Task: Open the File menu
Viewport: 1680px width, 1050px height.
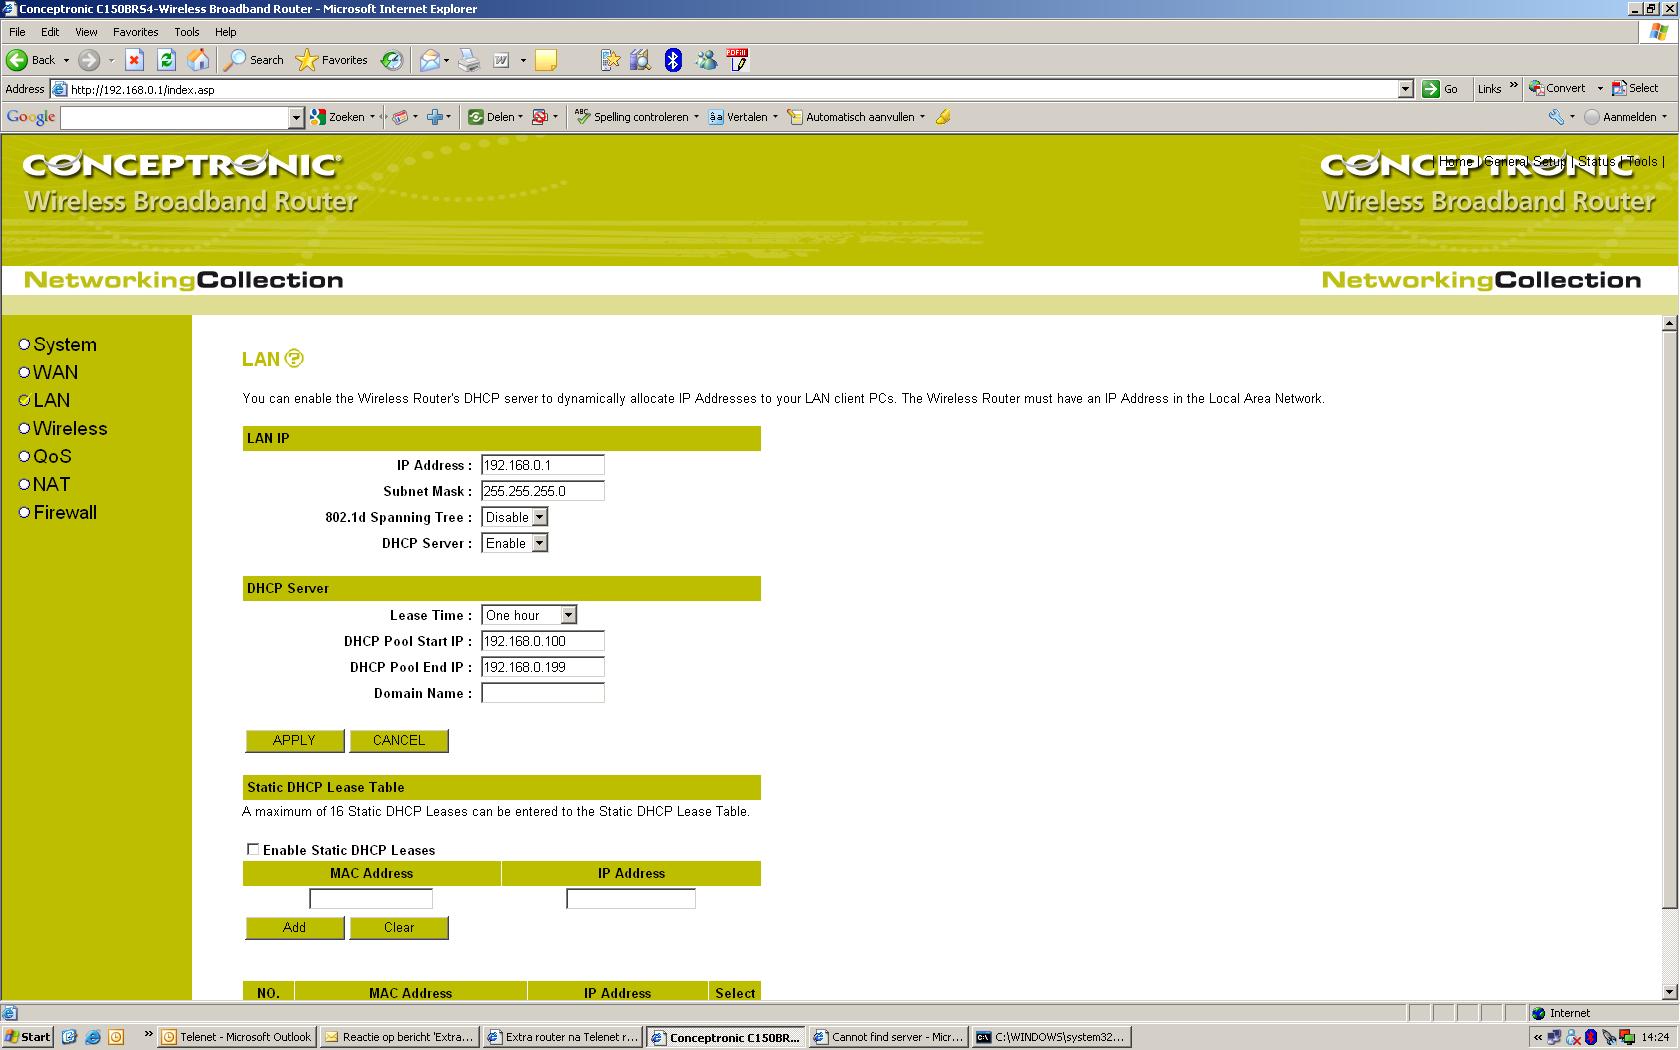Action: point(17,32)
